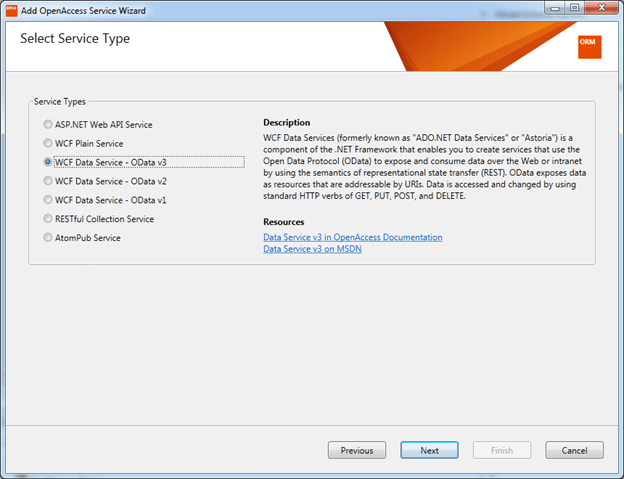Choose WCF Data Service - OData v1

(x=48, y=200)
